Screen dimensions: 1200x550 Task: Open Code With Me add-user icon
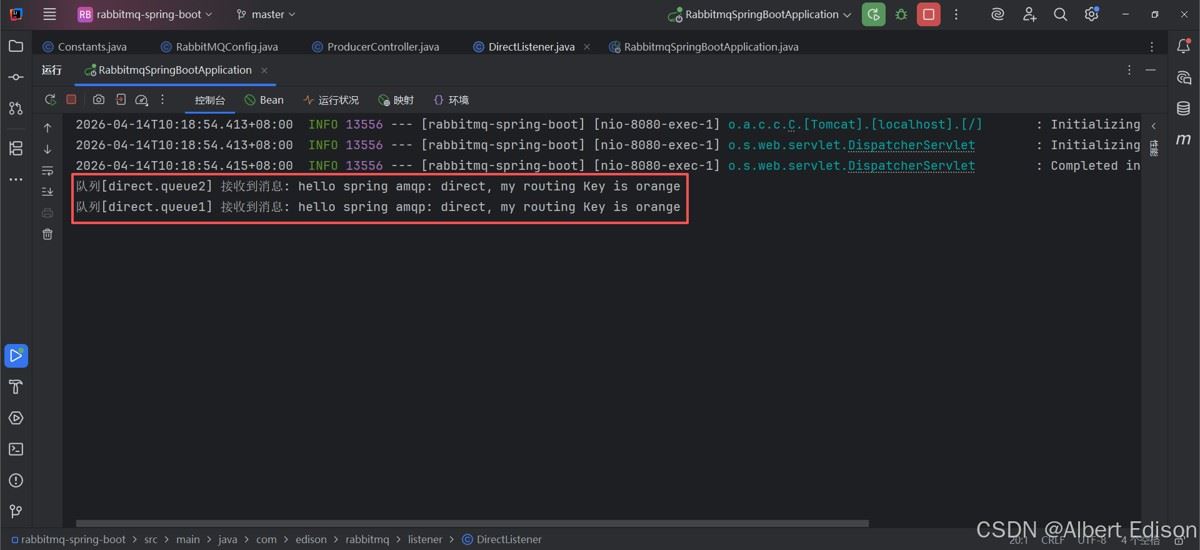click(x=1029, y=15)
